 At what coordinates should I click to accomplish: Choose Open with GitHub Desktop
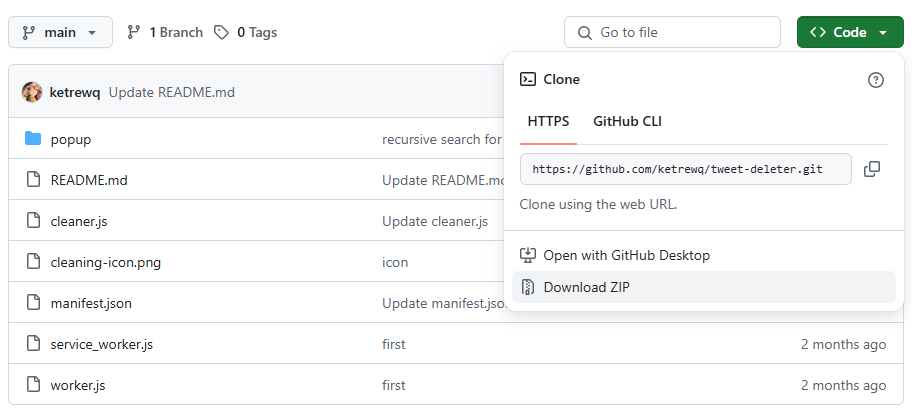point(704,255)
